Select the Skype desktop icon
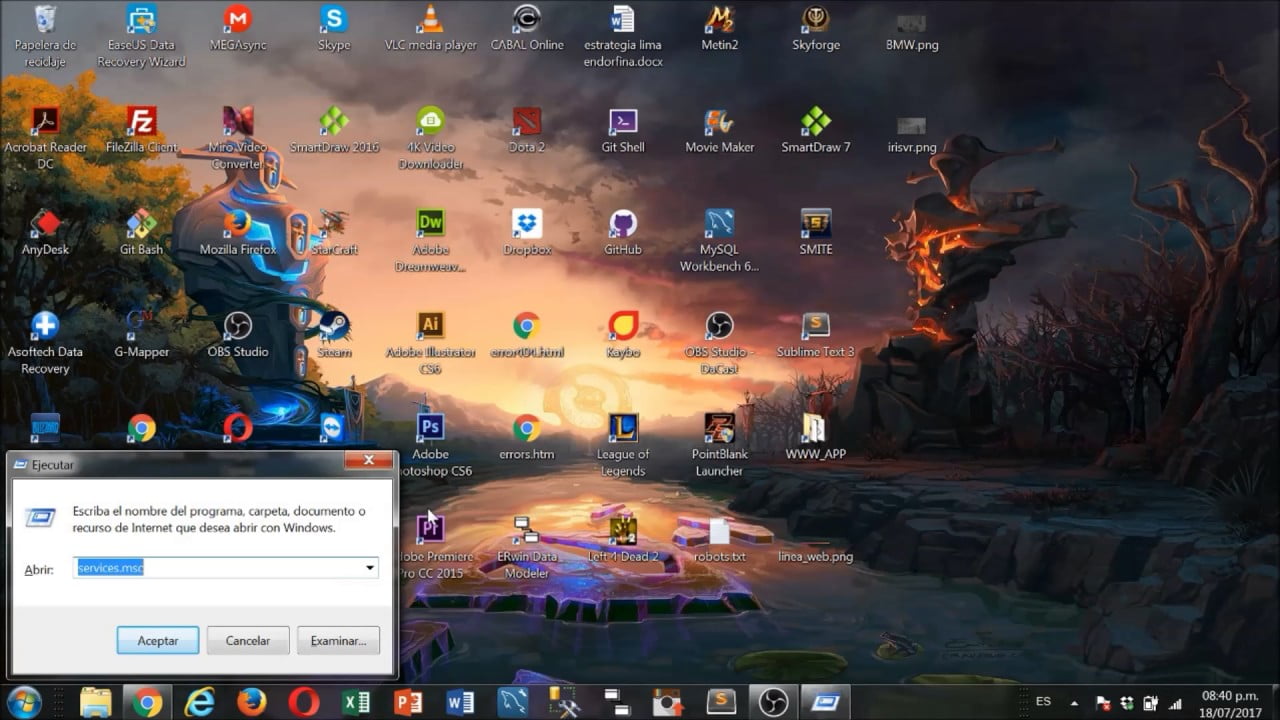The image size is (1280, 720). pyautogui.click(x=334, y=27)
